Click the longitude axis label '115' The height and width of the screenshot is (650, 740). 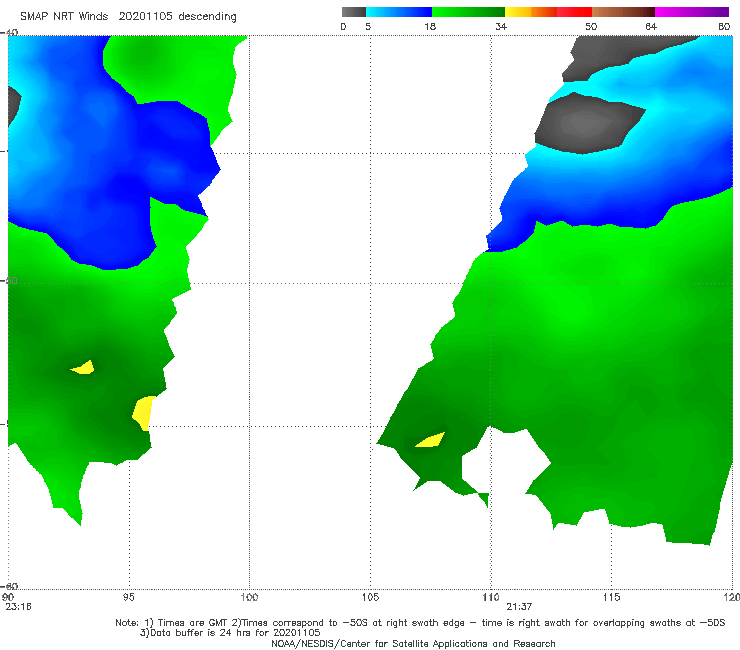click(612, 597)
